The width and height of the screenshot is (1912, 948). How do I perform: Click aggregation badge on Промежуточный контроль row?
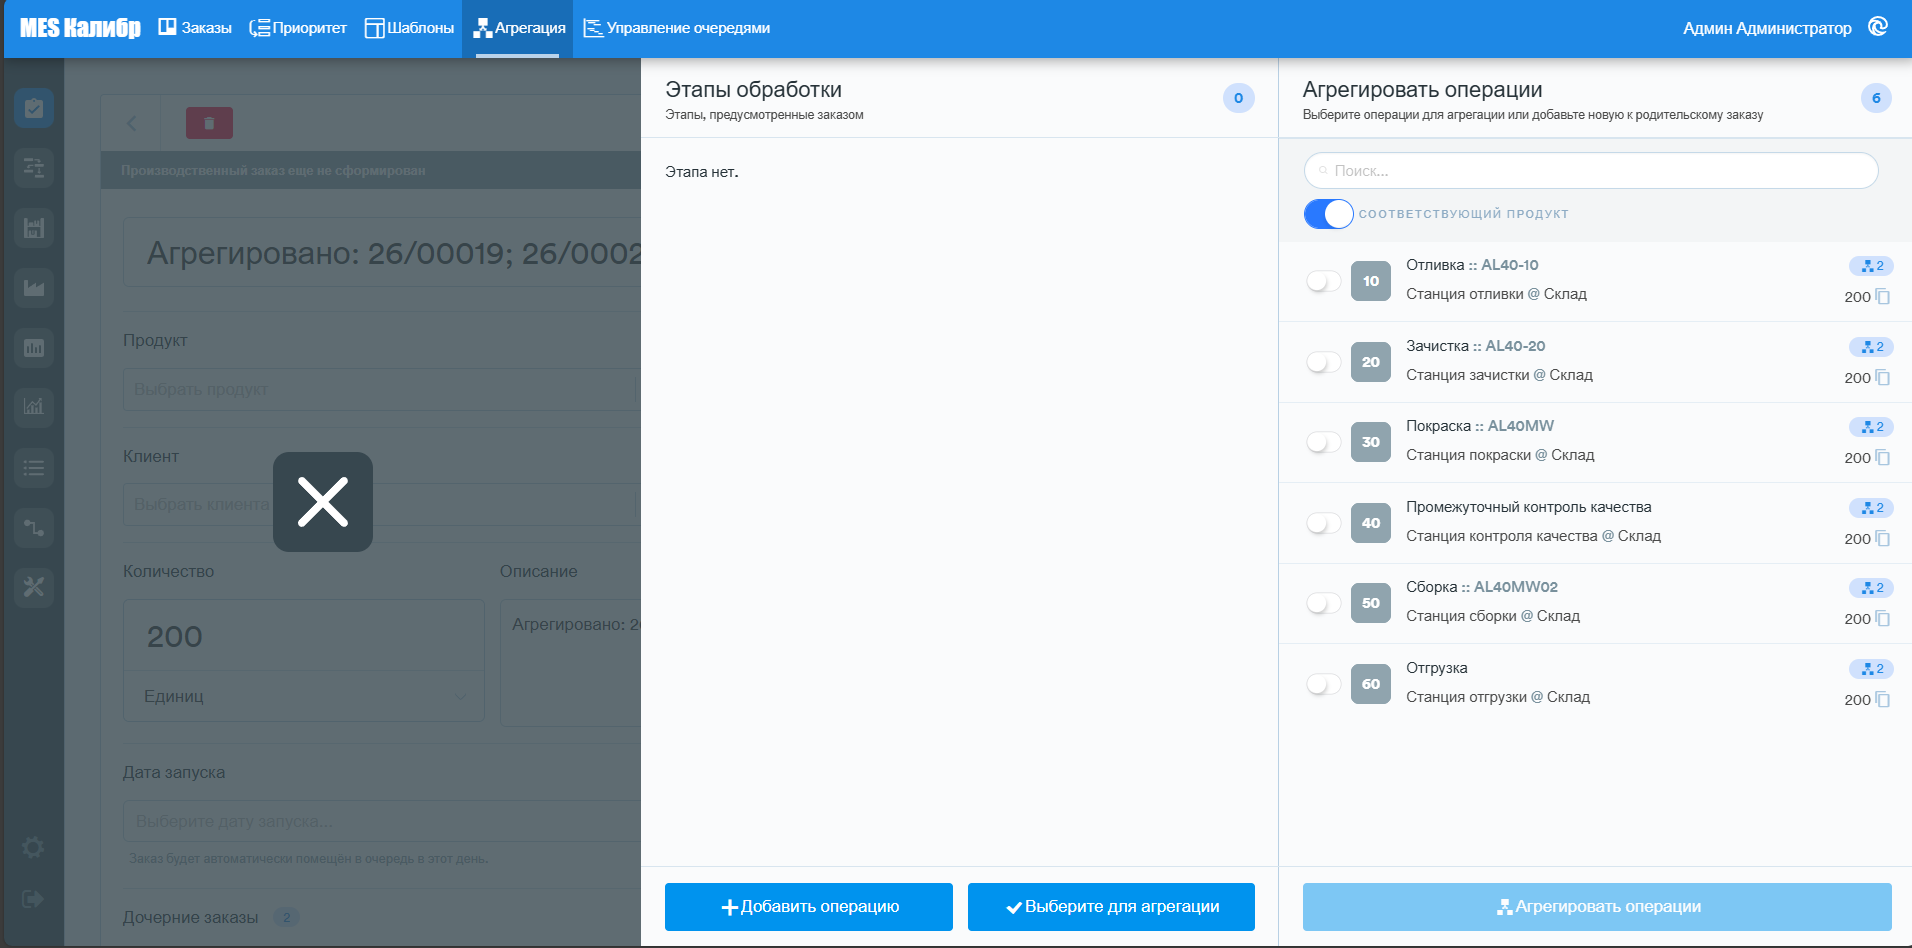point(1871,508)
